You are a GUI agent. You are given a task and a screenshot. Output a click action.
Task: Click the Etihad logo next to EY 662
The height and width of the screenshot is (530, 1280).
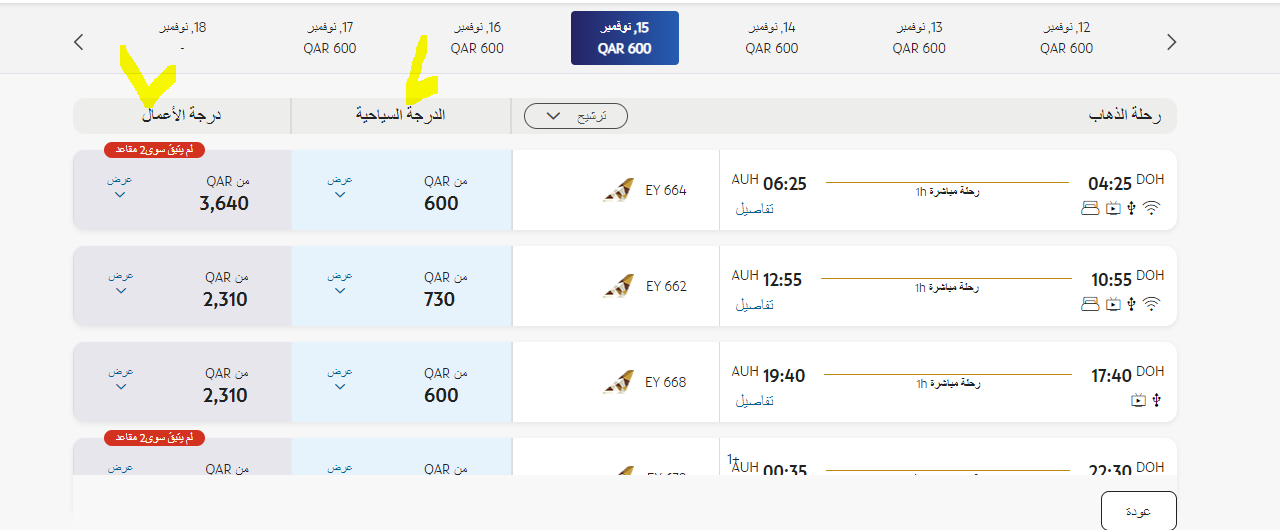point(619,286)
